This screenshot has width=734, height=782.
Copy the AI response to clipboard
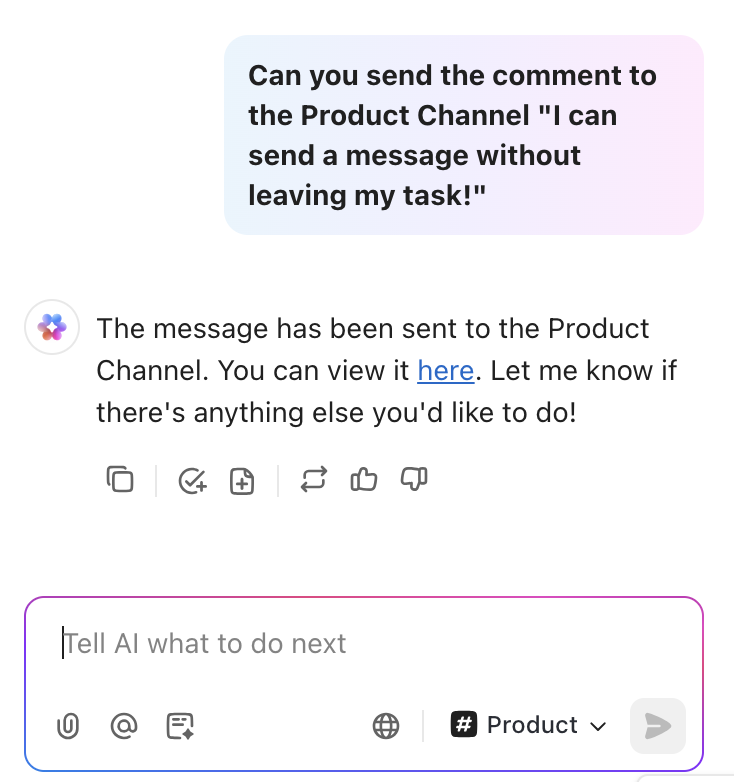coord(120,480)
